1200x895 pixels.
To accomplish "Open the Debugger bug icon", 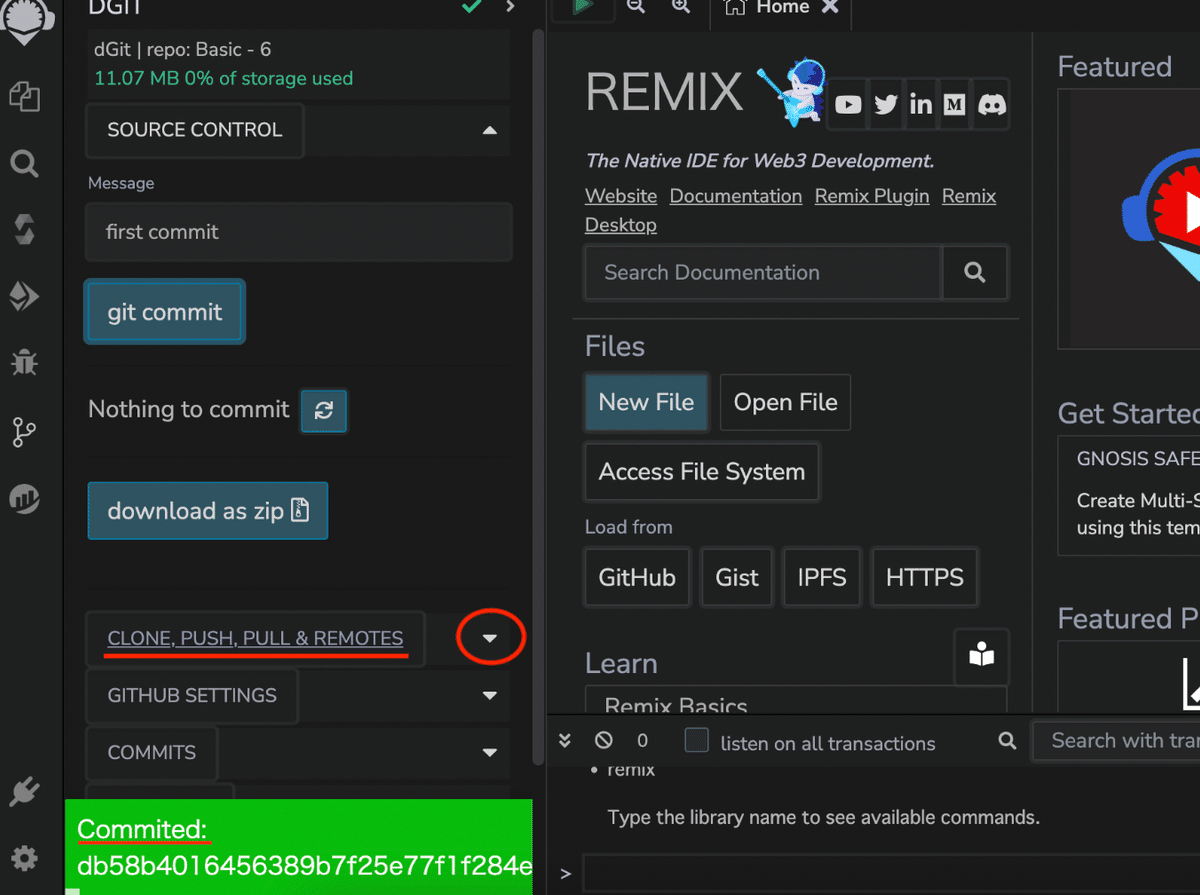I will coord(24,362).
